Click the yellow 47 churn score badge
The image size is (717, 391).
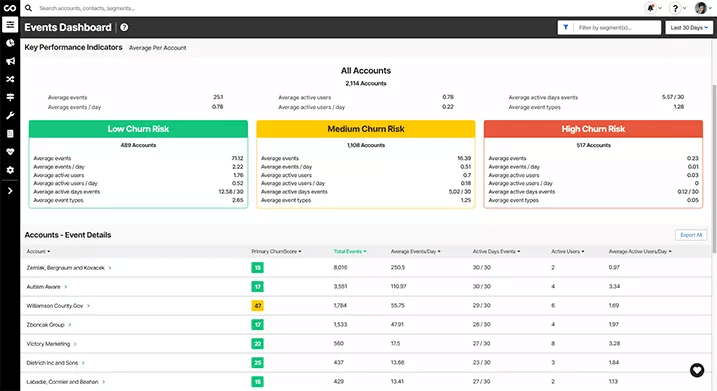tap(257, 305)
